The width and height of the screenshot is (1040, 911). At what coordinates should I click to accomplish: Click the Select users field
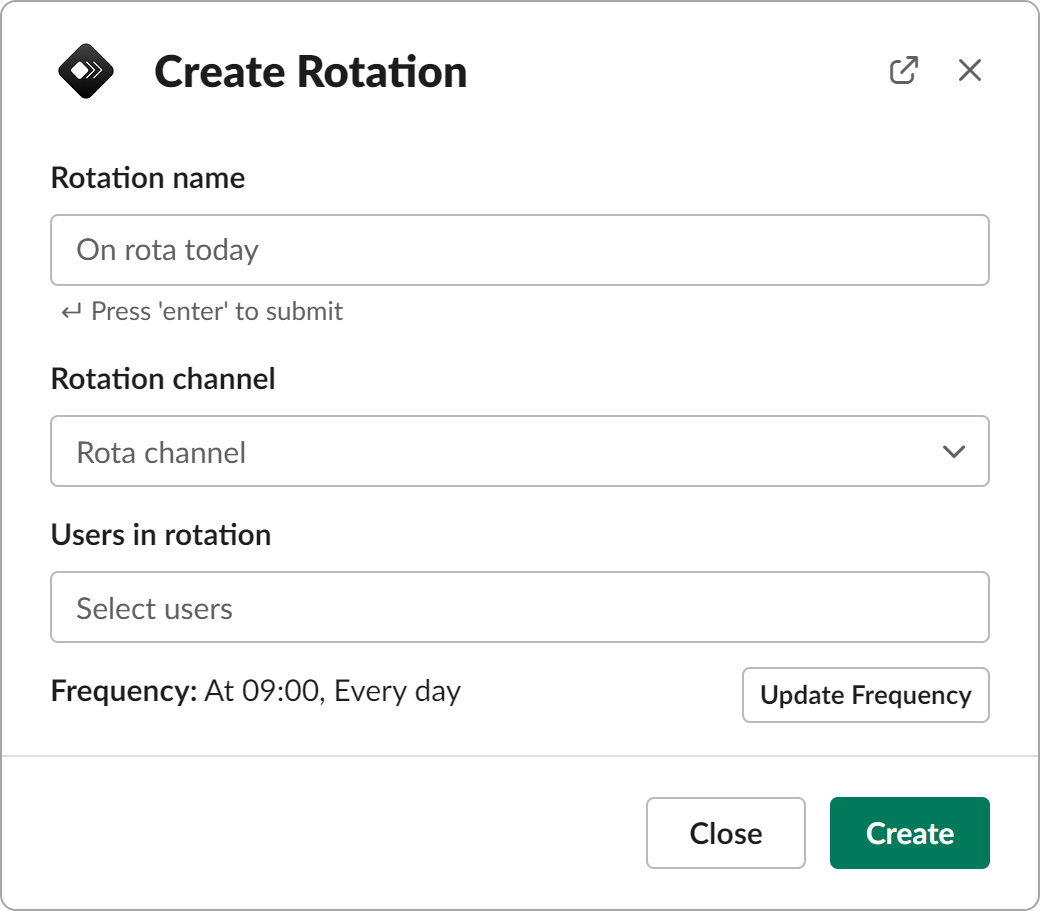pyautogui.click(x=520, y=607)
